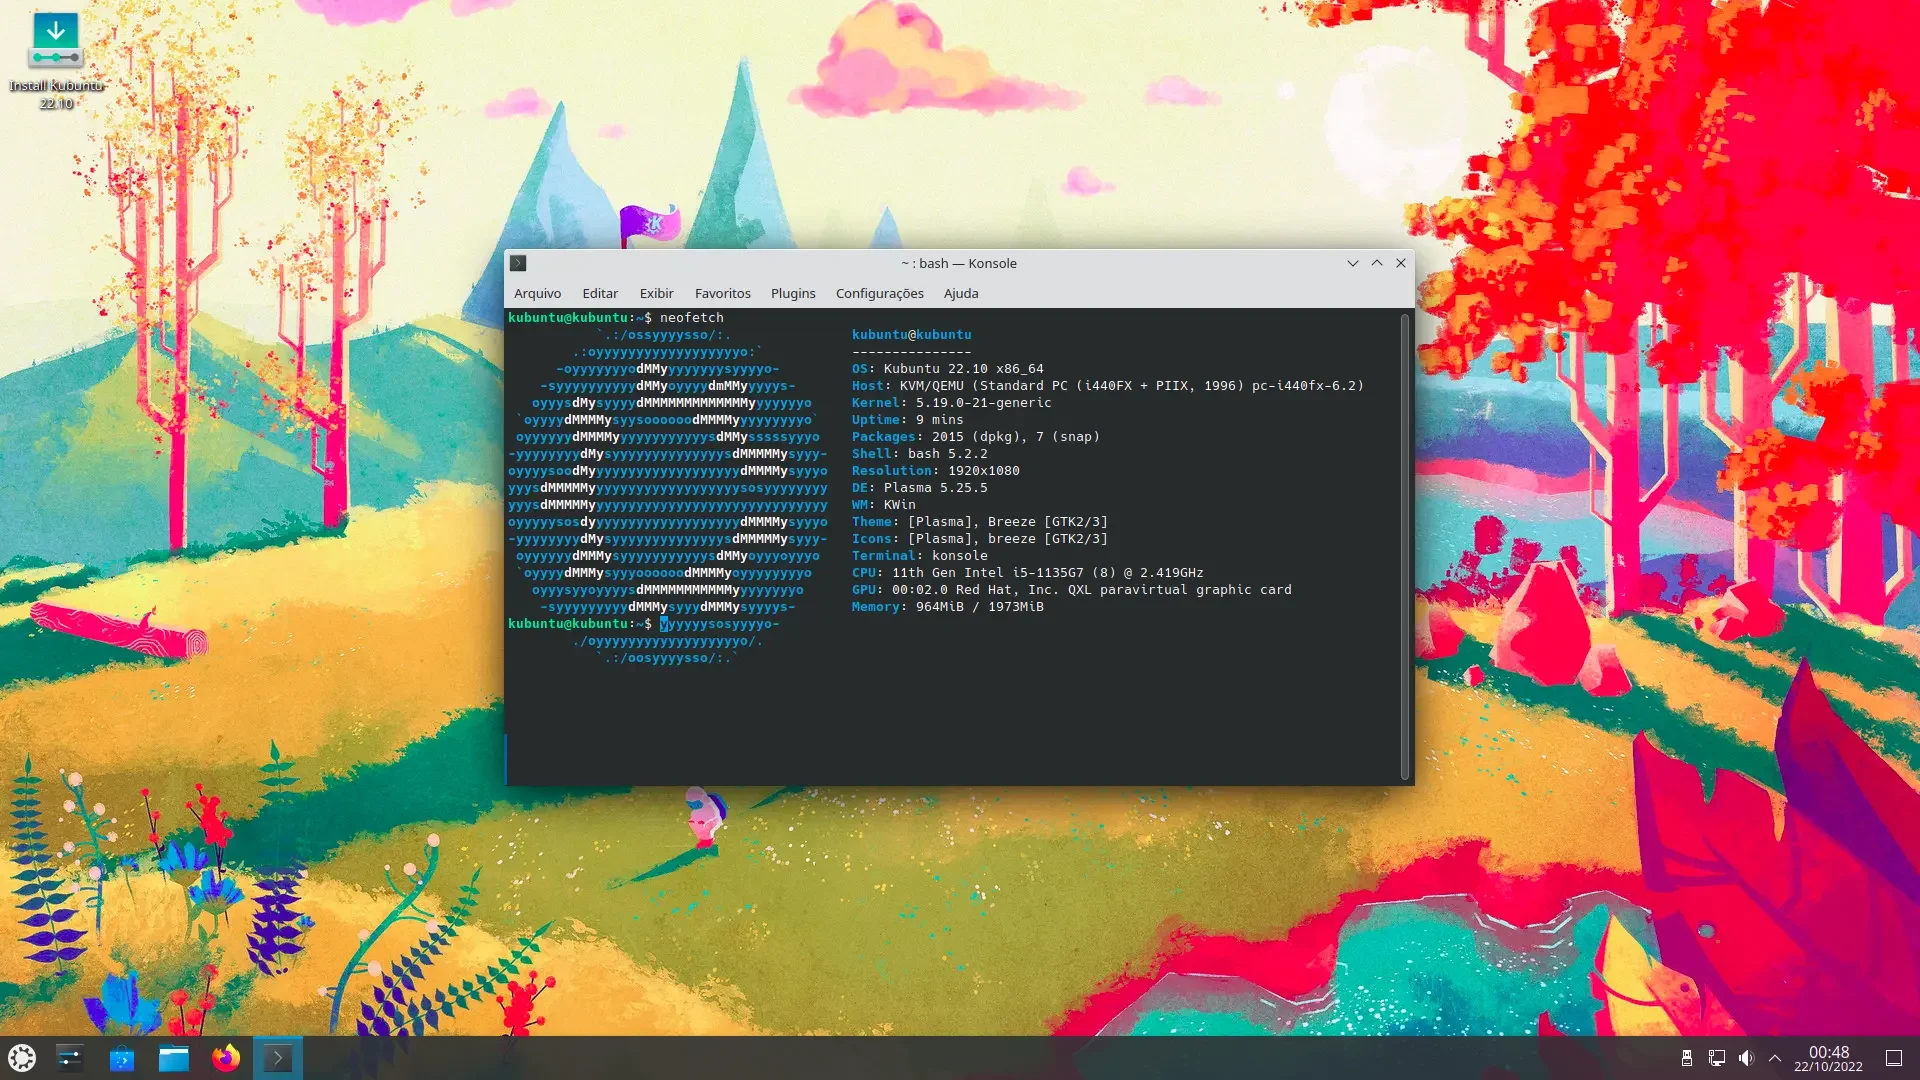Minimize the Konsole window
Screen dimensions: 1920x1080
1353,263
